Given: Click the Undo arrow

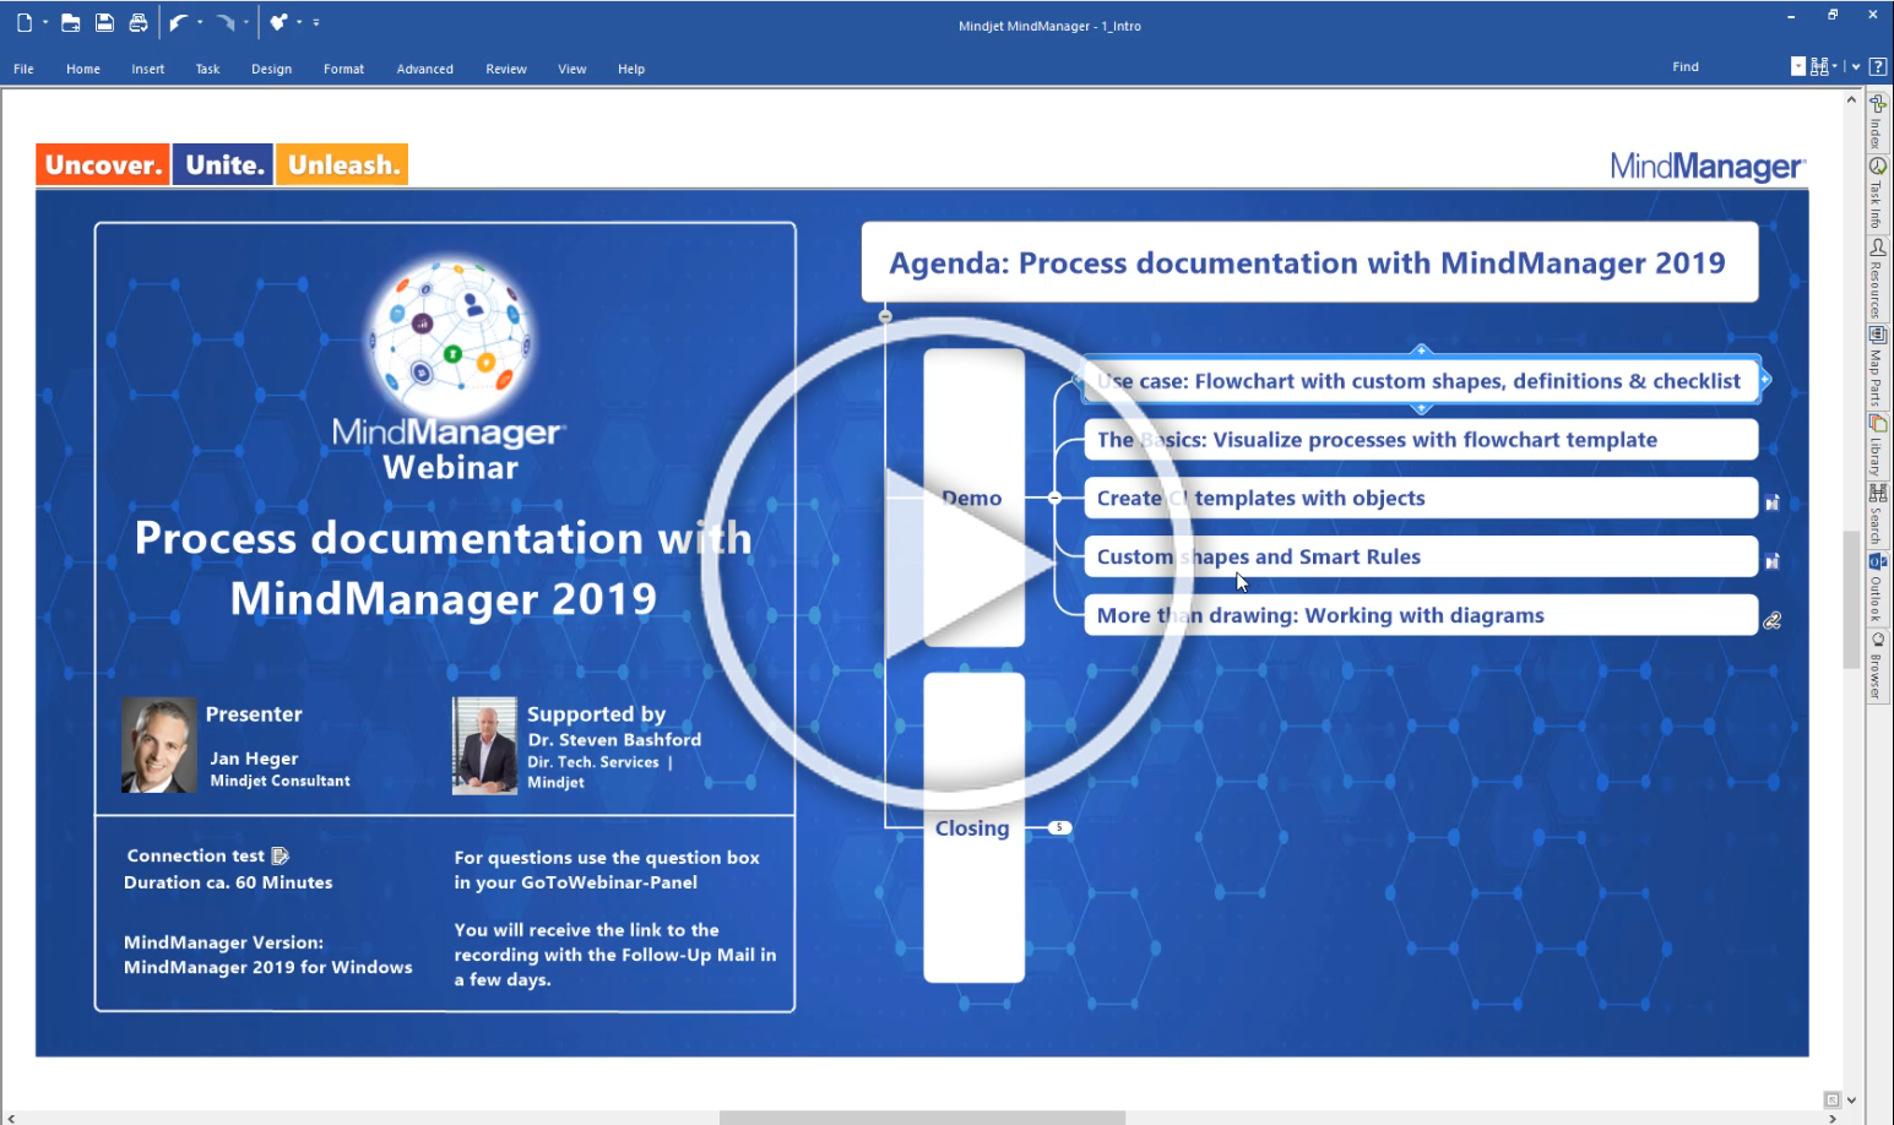Looking at the screenshot, I should [x=178, y=22].
